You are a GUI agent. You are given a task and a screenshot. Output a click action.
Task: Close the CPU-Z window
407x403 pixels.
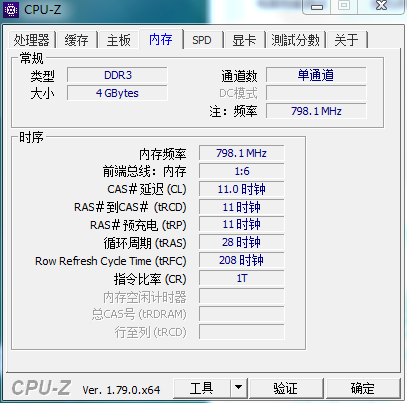[381, 6]
